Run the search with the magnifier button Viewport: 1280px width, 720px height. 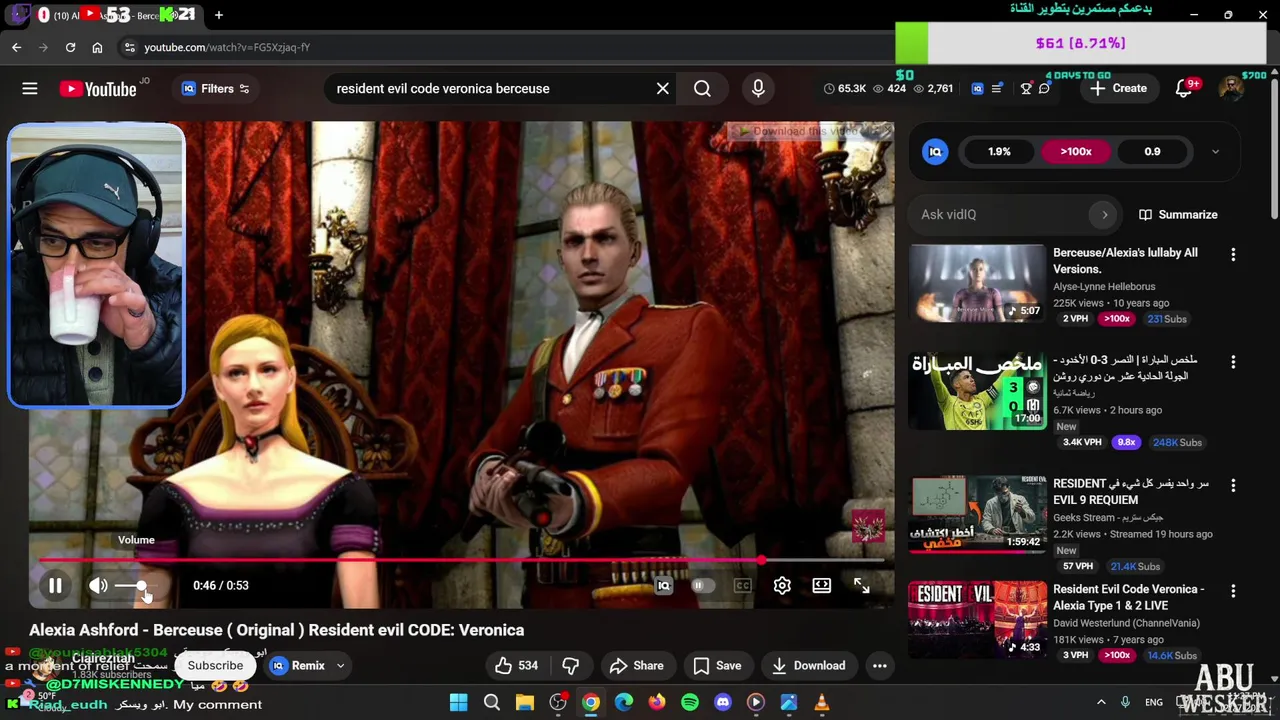[x=702, y=89]
